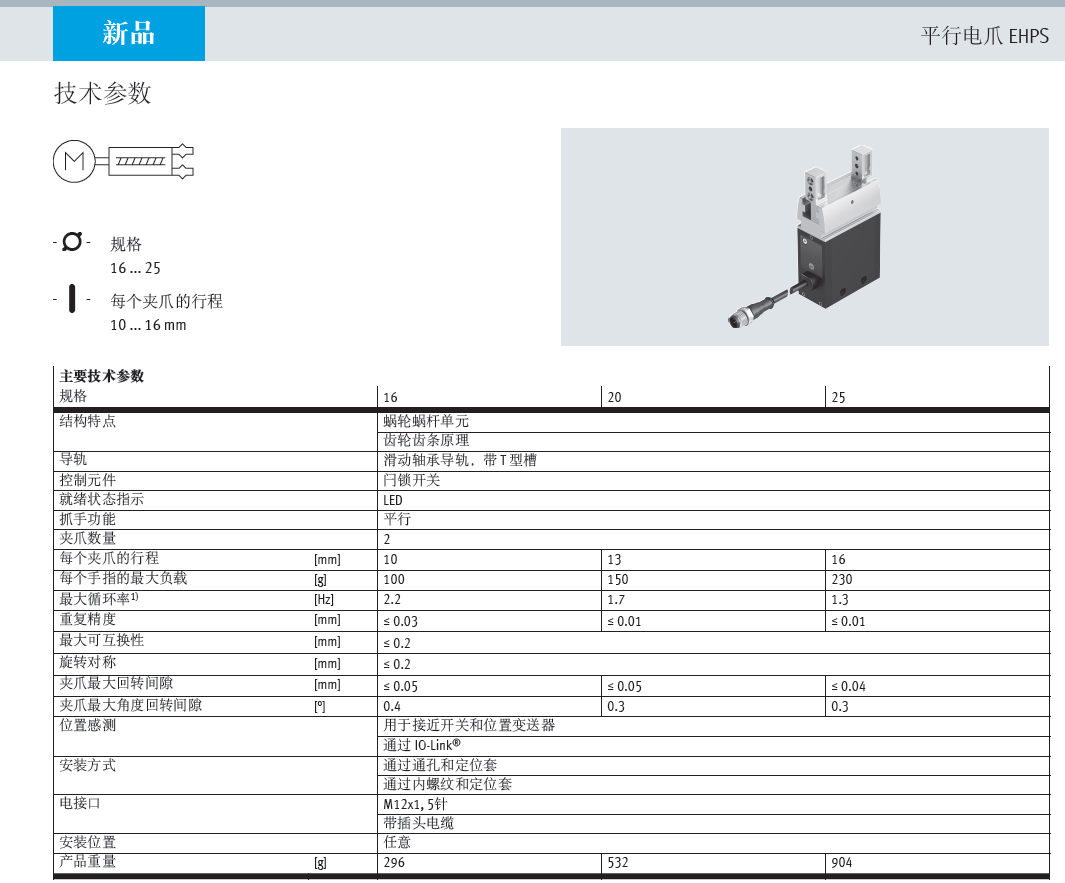Click the 结构特点 row label
The image size is (1065, 883).
coord(88,421)
